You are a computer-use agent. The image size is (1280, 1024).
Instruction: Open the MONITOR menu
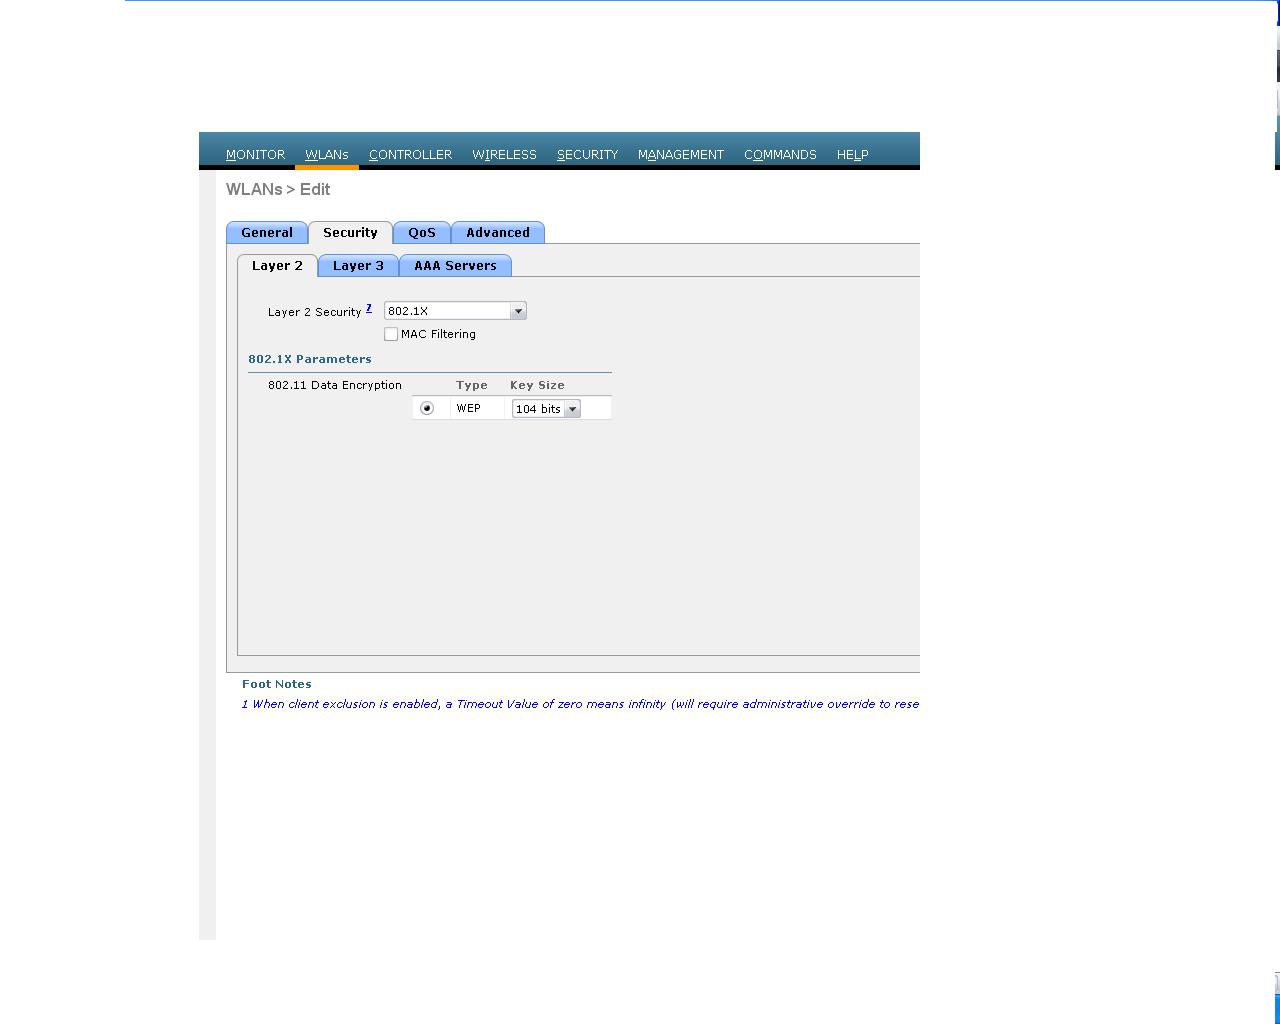point(255,155)
